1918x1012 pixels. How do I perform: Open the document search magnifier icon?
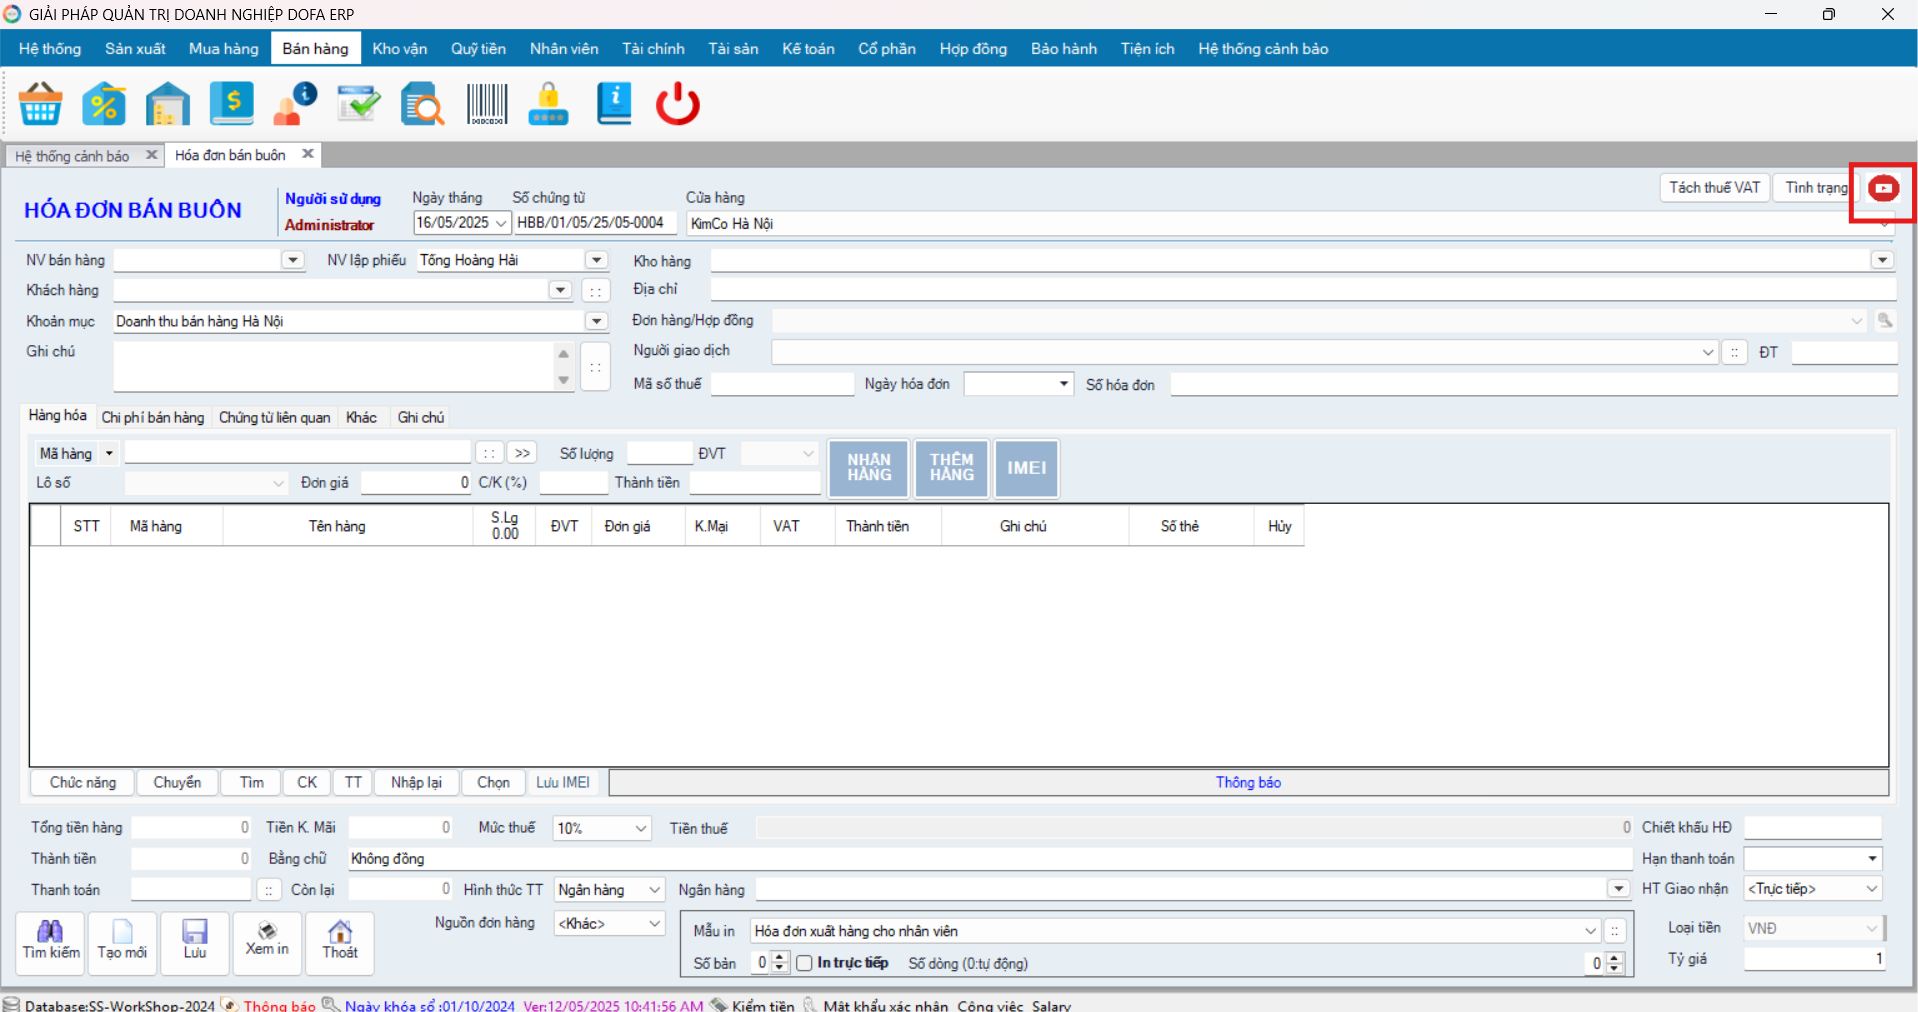[x=422, y=103]
